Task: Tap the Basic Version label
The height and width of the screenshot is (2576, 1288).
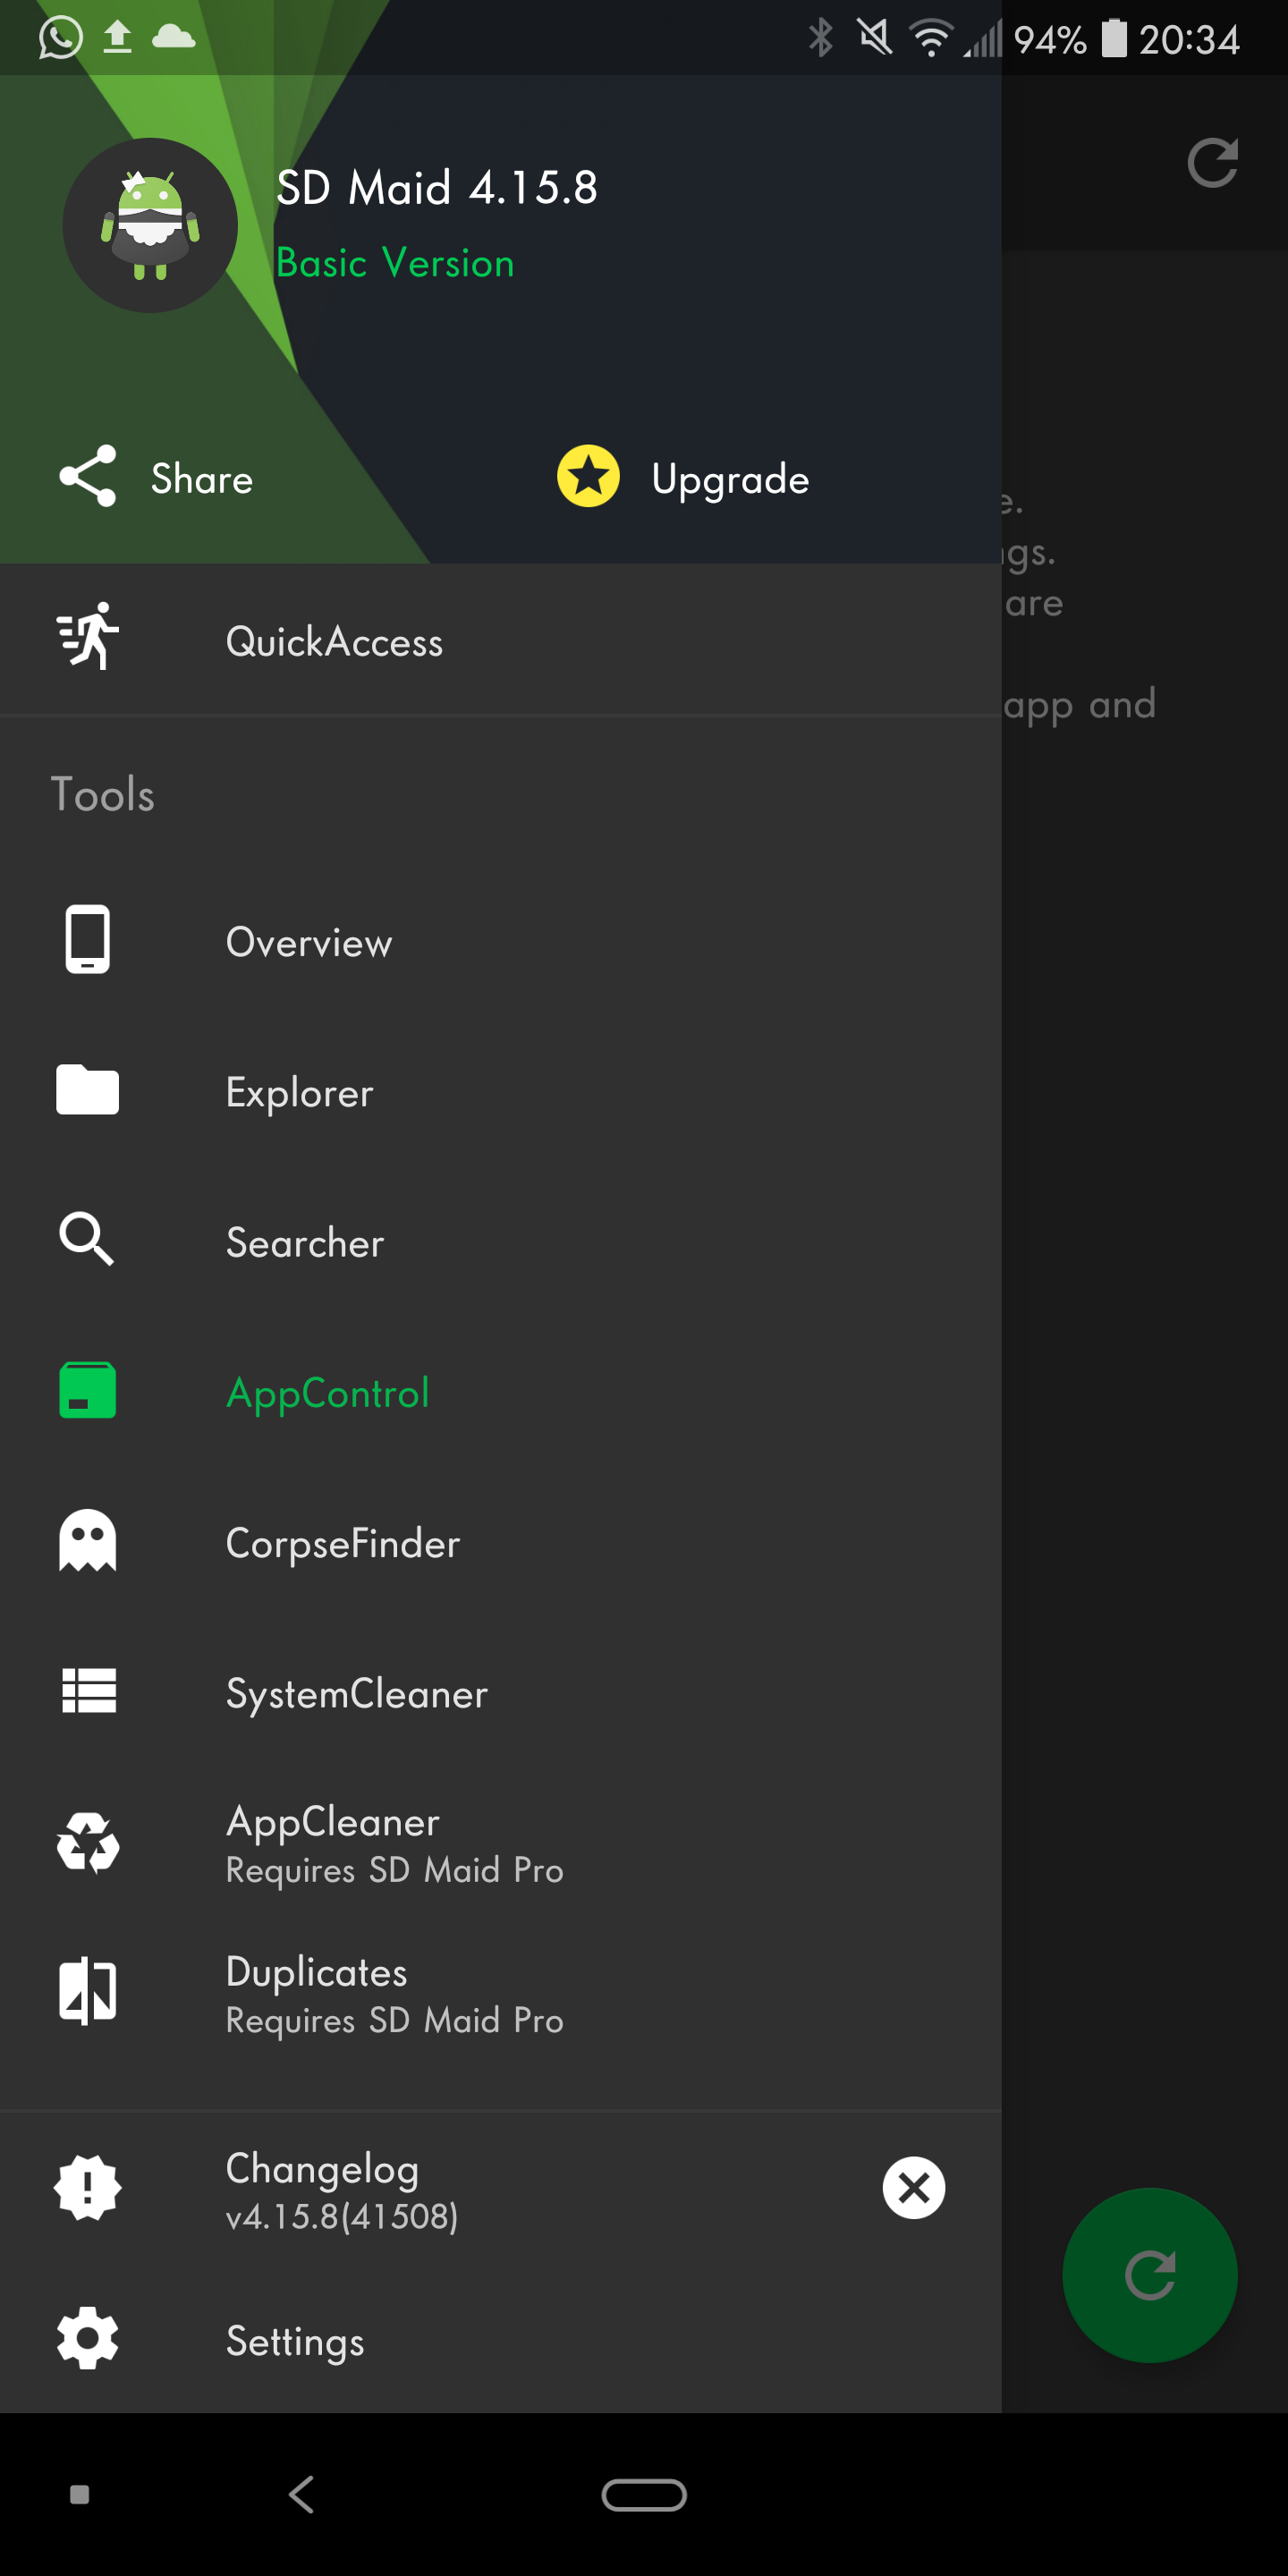Action: coord(395,263)
